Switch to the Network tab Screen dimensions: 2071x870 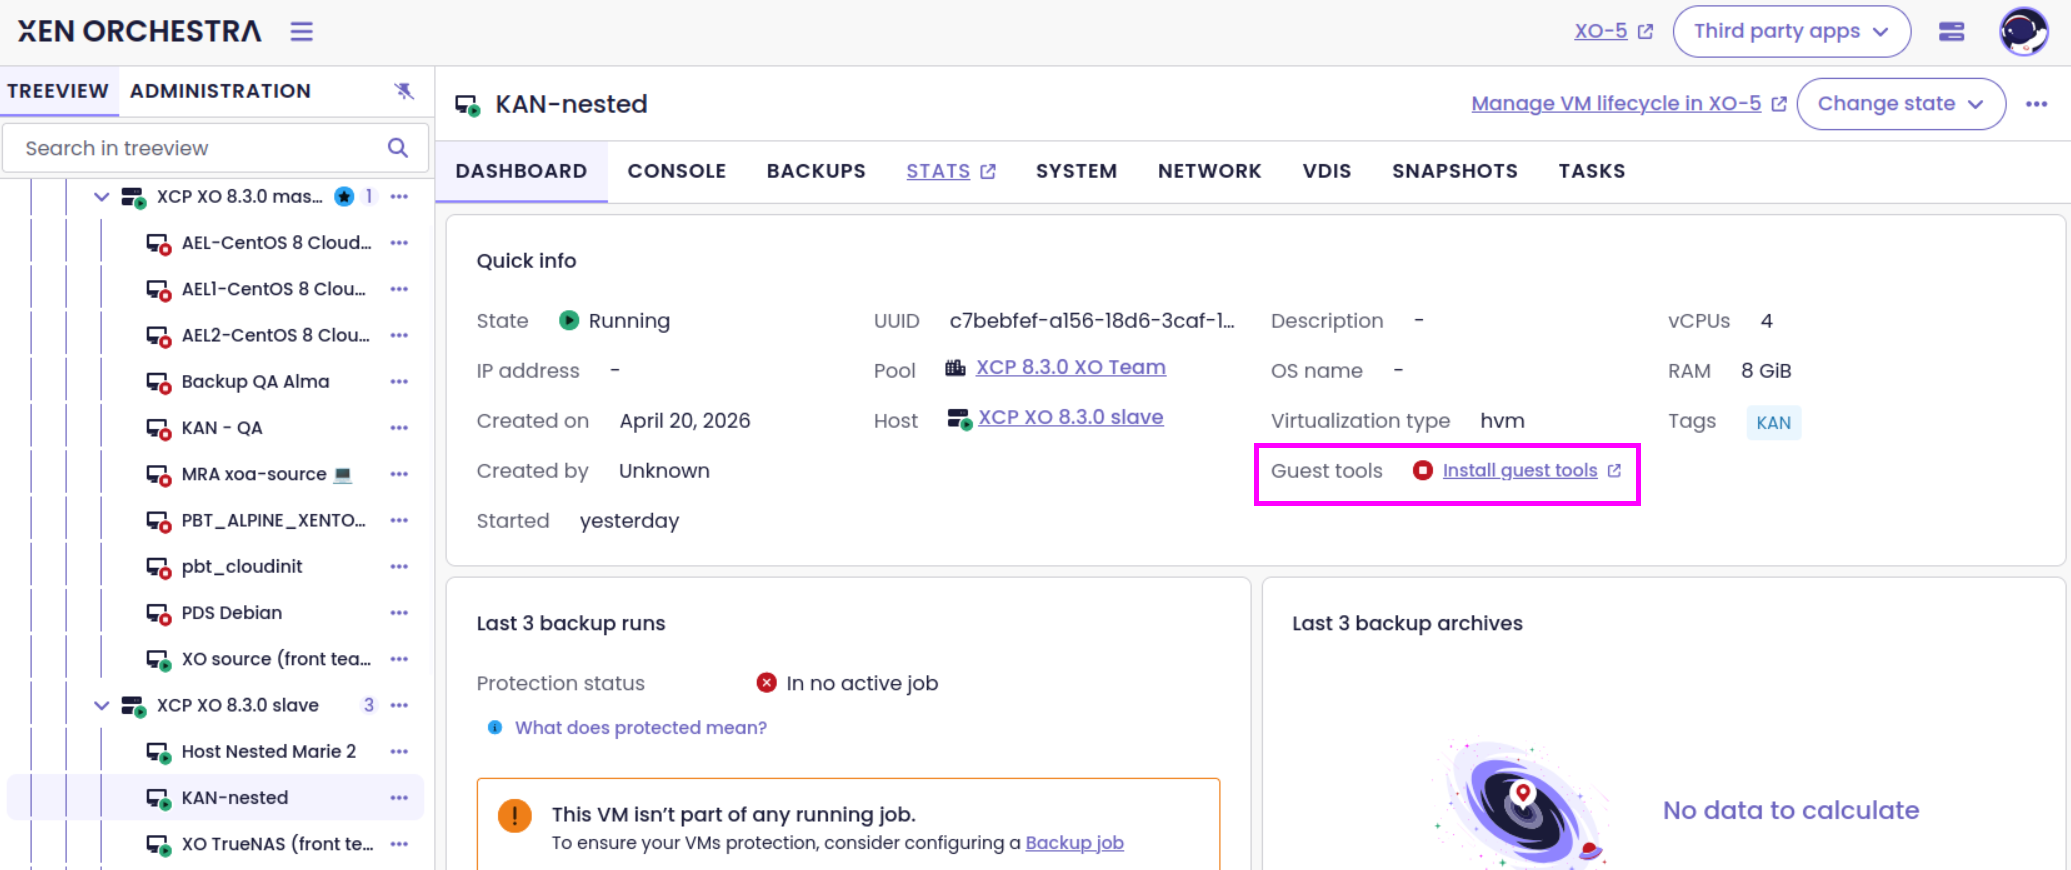tap(1209, 171)
